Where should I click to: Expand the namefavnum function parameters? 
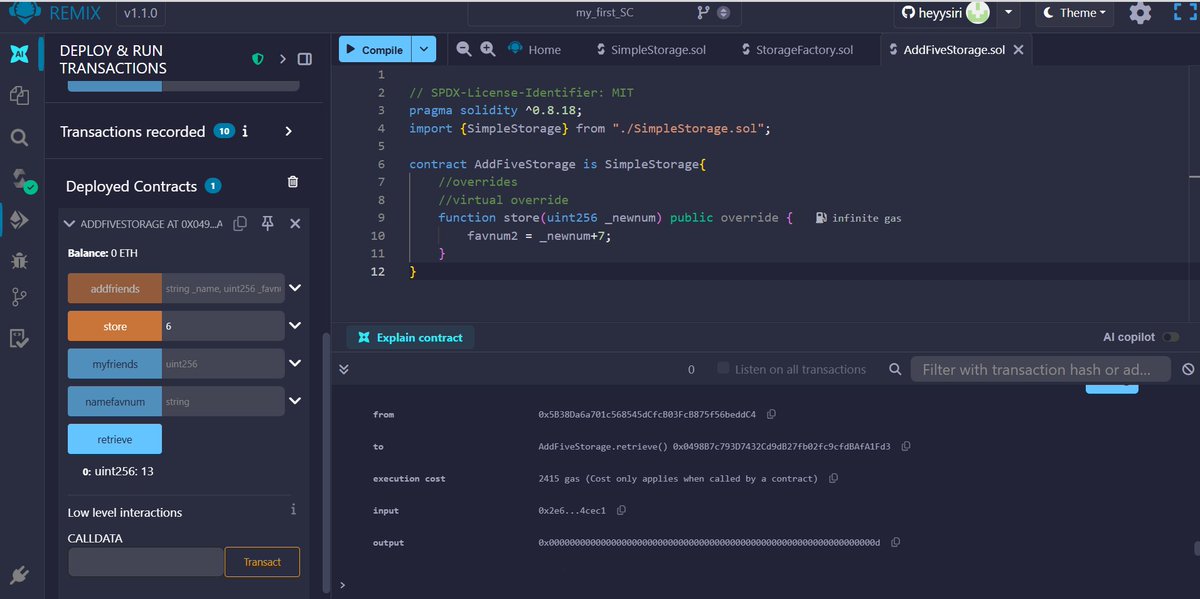tap(295, 401)
